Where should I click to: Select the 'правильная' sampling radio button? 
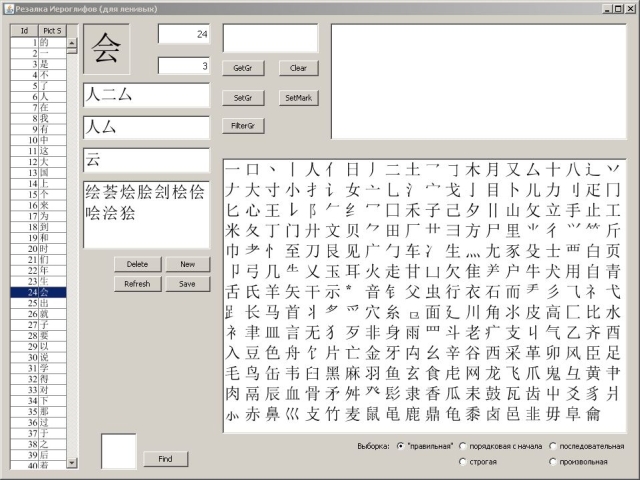400,446
